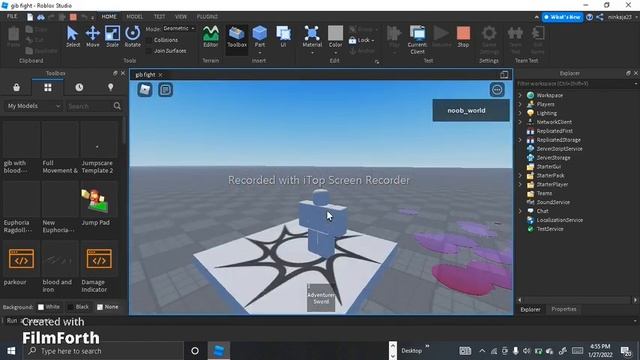Choose the Select tool in ribbon
Viewport: 640px width, 360px height.
[x=72, y=37]
